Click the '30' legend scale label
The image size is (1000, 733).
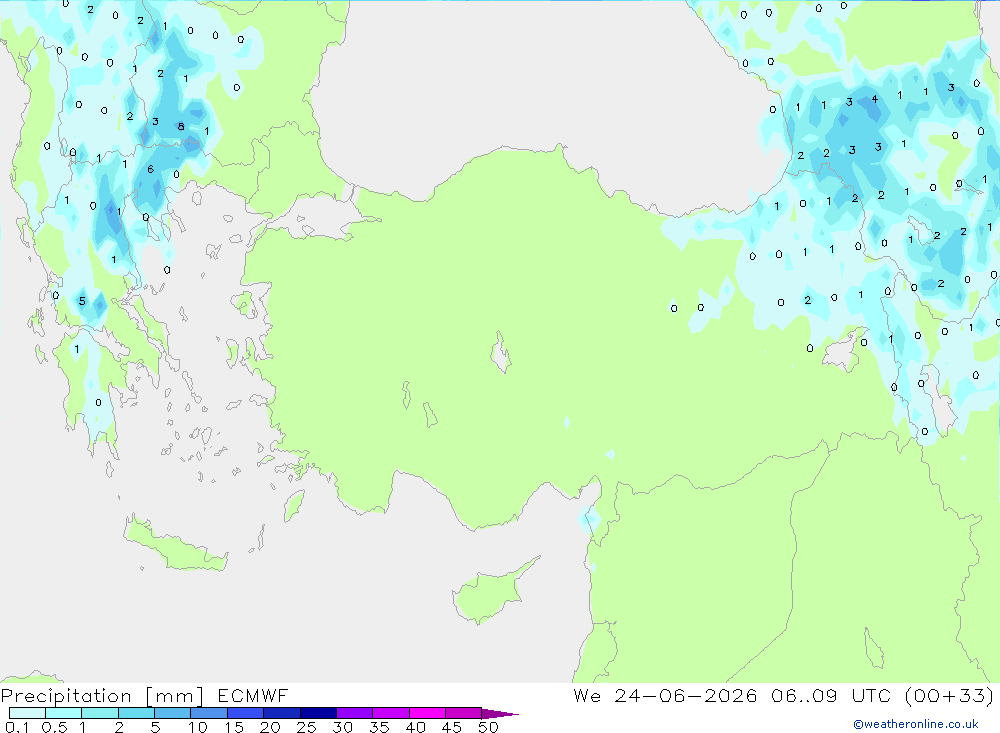point(342,727)
